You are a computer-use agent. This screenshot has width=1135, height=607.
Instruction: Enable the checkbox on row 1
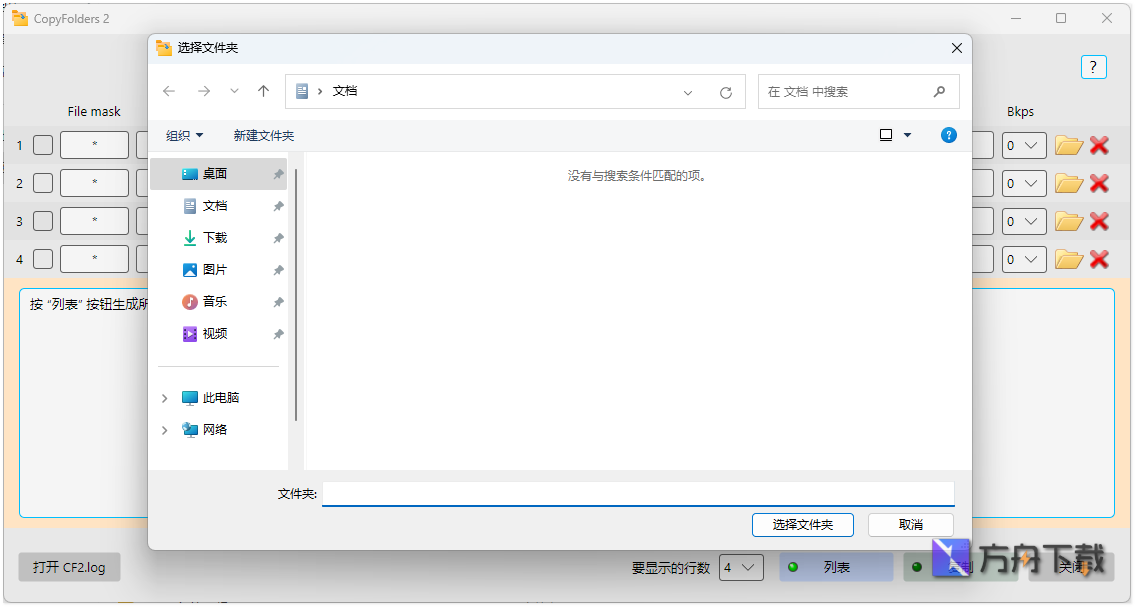pyautogui.click(x=43, y=145)
